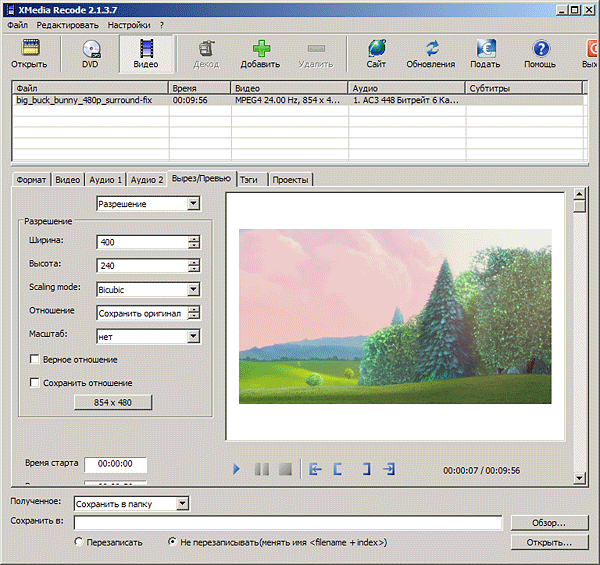
Task: Click the XMedia Recode title bar icon
Action: point(10,10)
